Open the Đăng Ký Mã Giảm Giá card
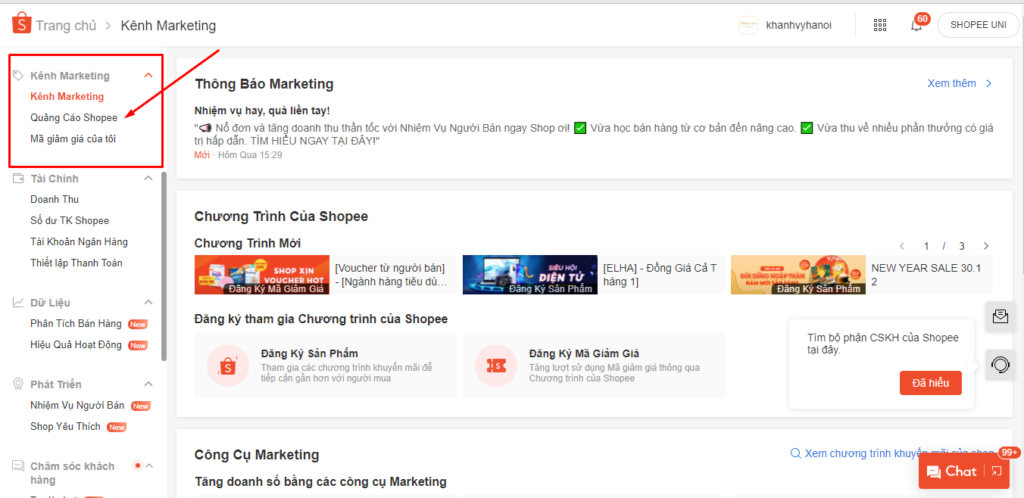This screenshot has height=498, width=1024. coord(594,366)
